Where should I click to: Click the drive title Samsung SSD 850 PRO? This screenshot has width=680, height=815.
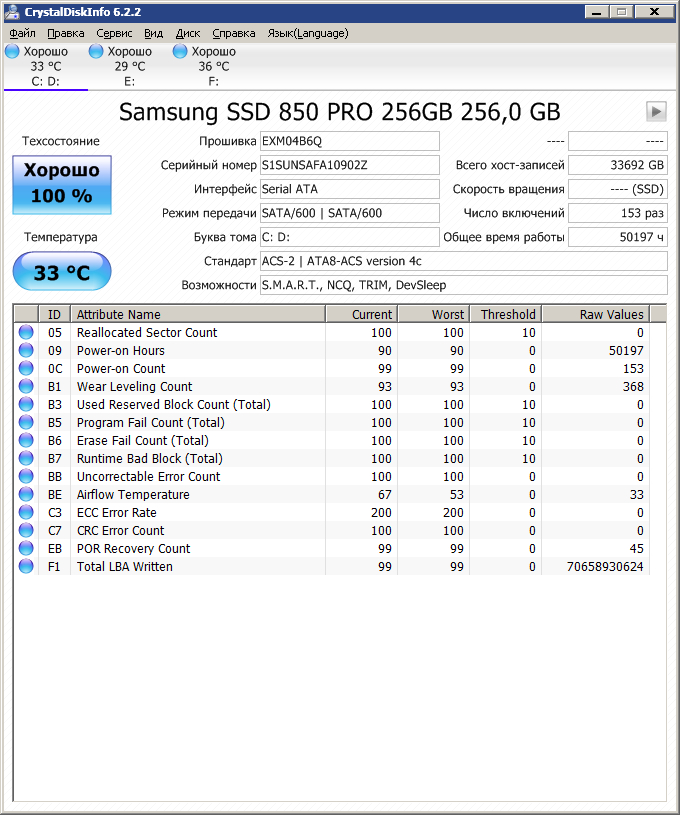[339, 111]
